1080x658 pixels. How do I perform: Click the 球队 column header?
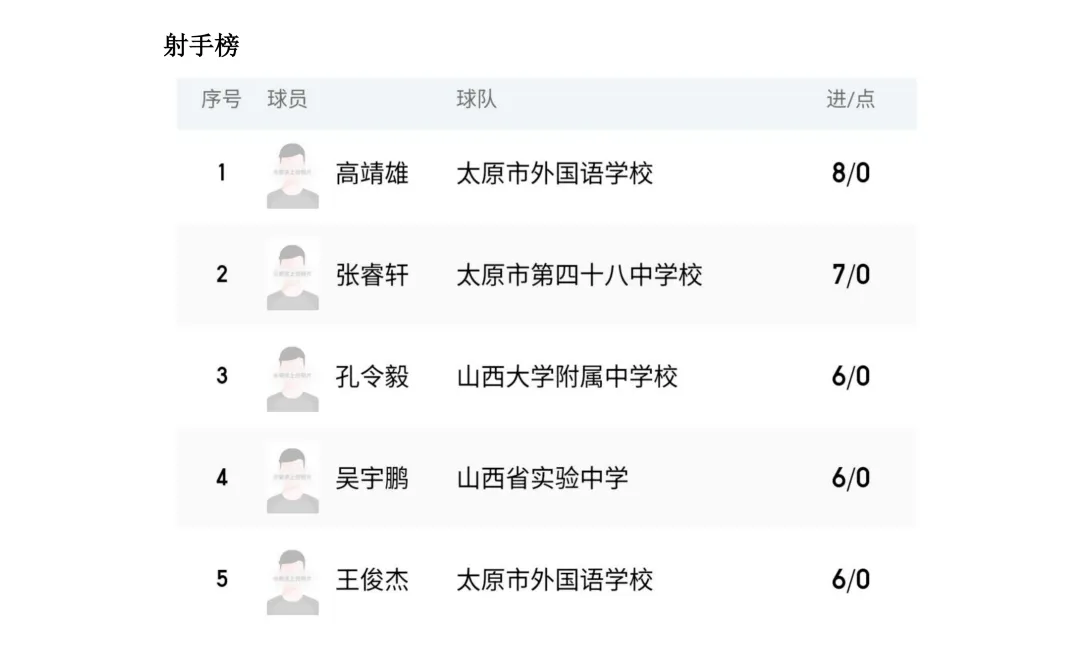click(476, 99)
